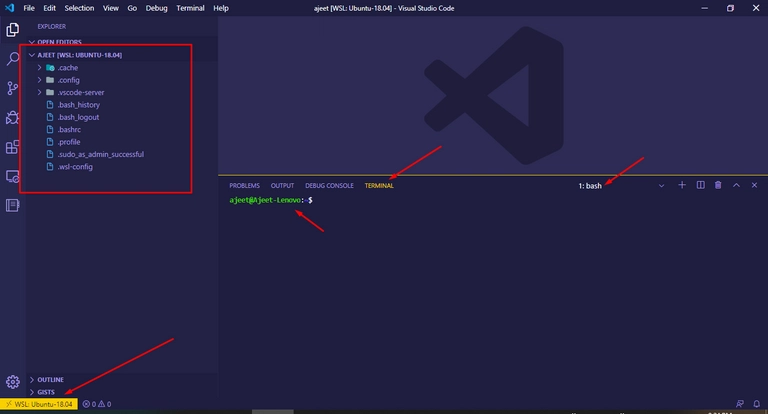This screenshot has width=768, height=414.
Task: Kill terminal with trash icon
Action: [718, 185]
